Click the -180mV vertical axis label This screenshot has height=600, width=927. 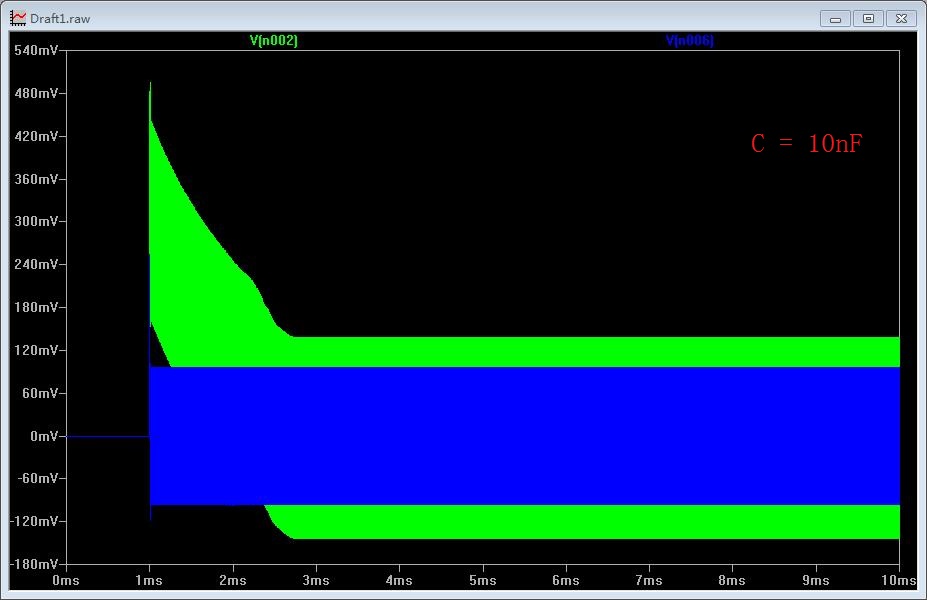pos(34,564)
